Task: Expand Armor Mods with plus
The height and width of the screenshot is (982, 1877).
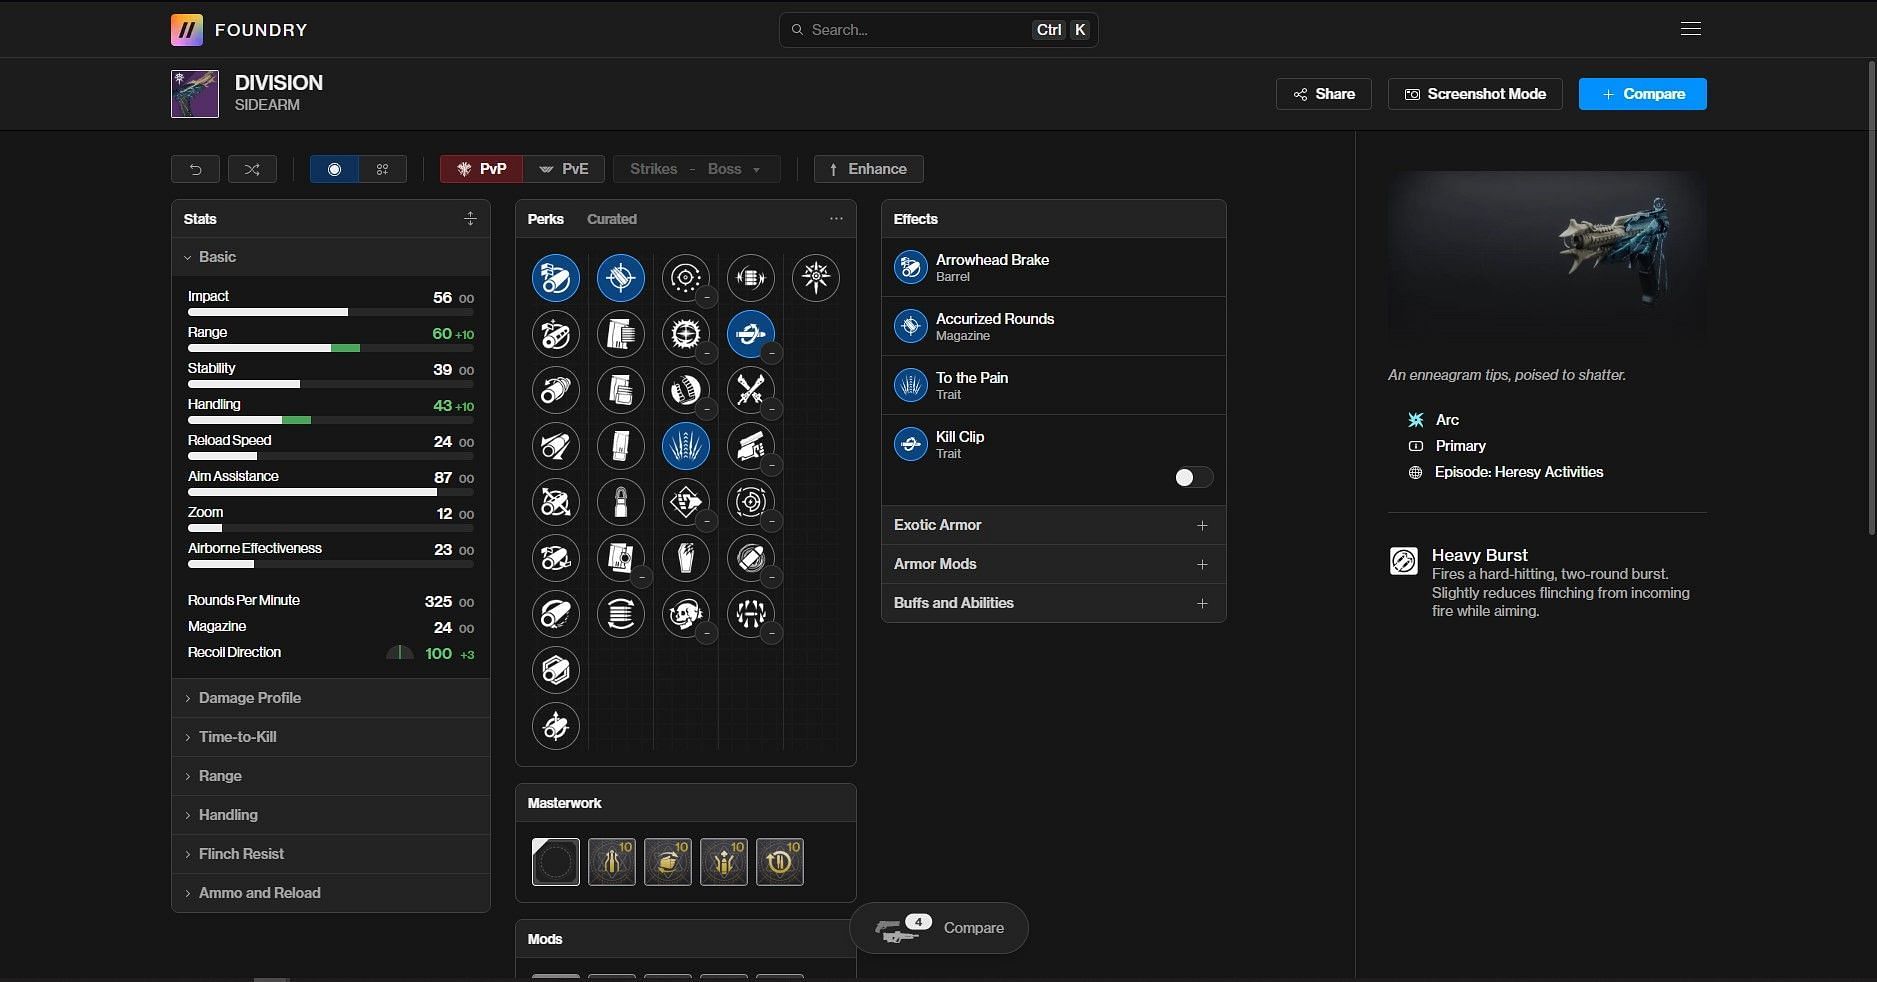Action: coord(1202,564)
